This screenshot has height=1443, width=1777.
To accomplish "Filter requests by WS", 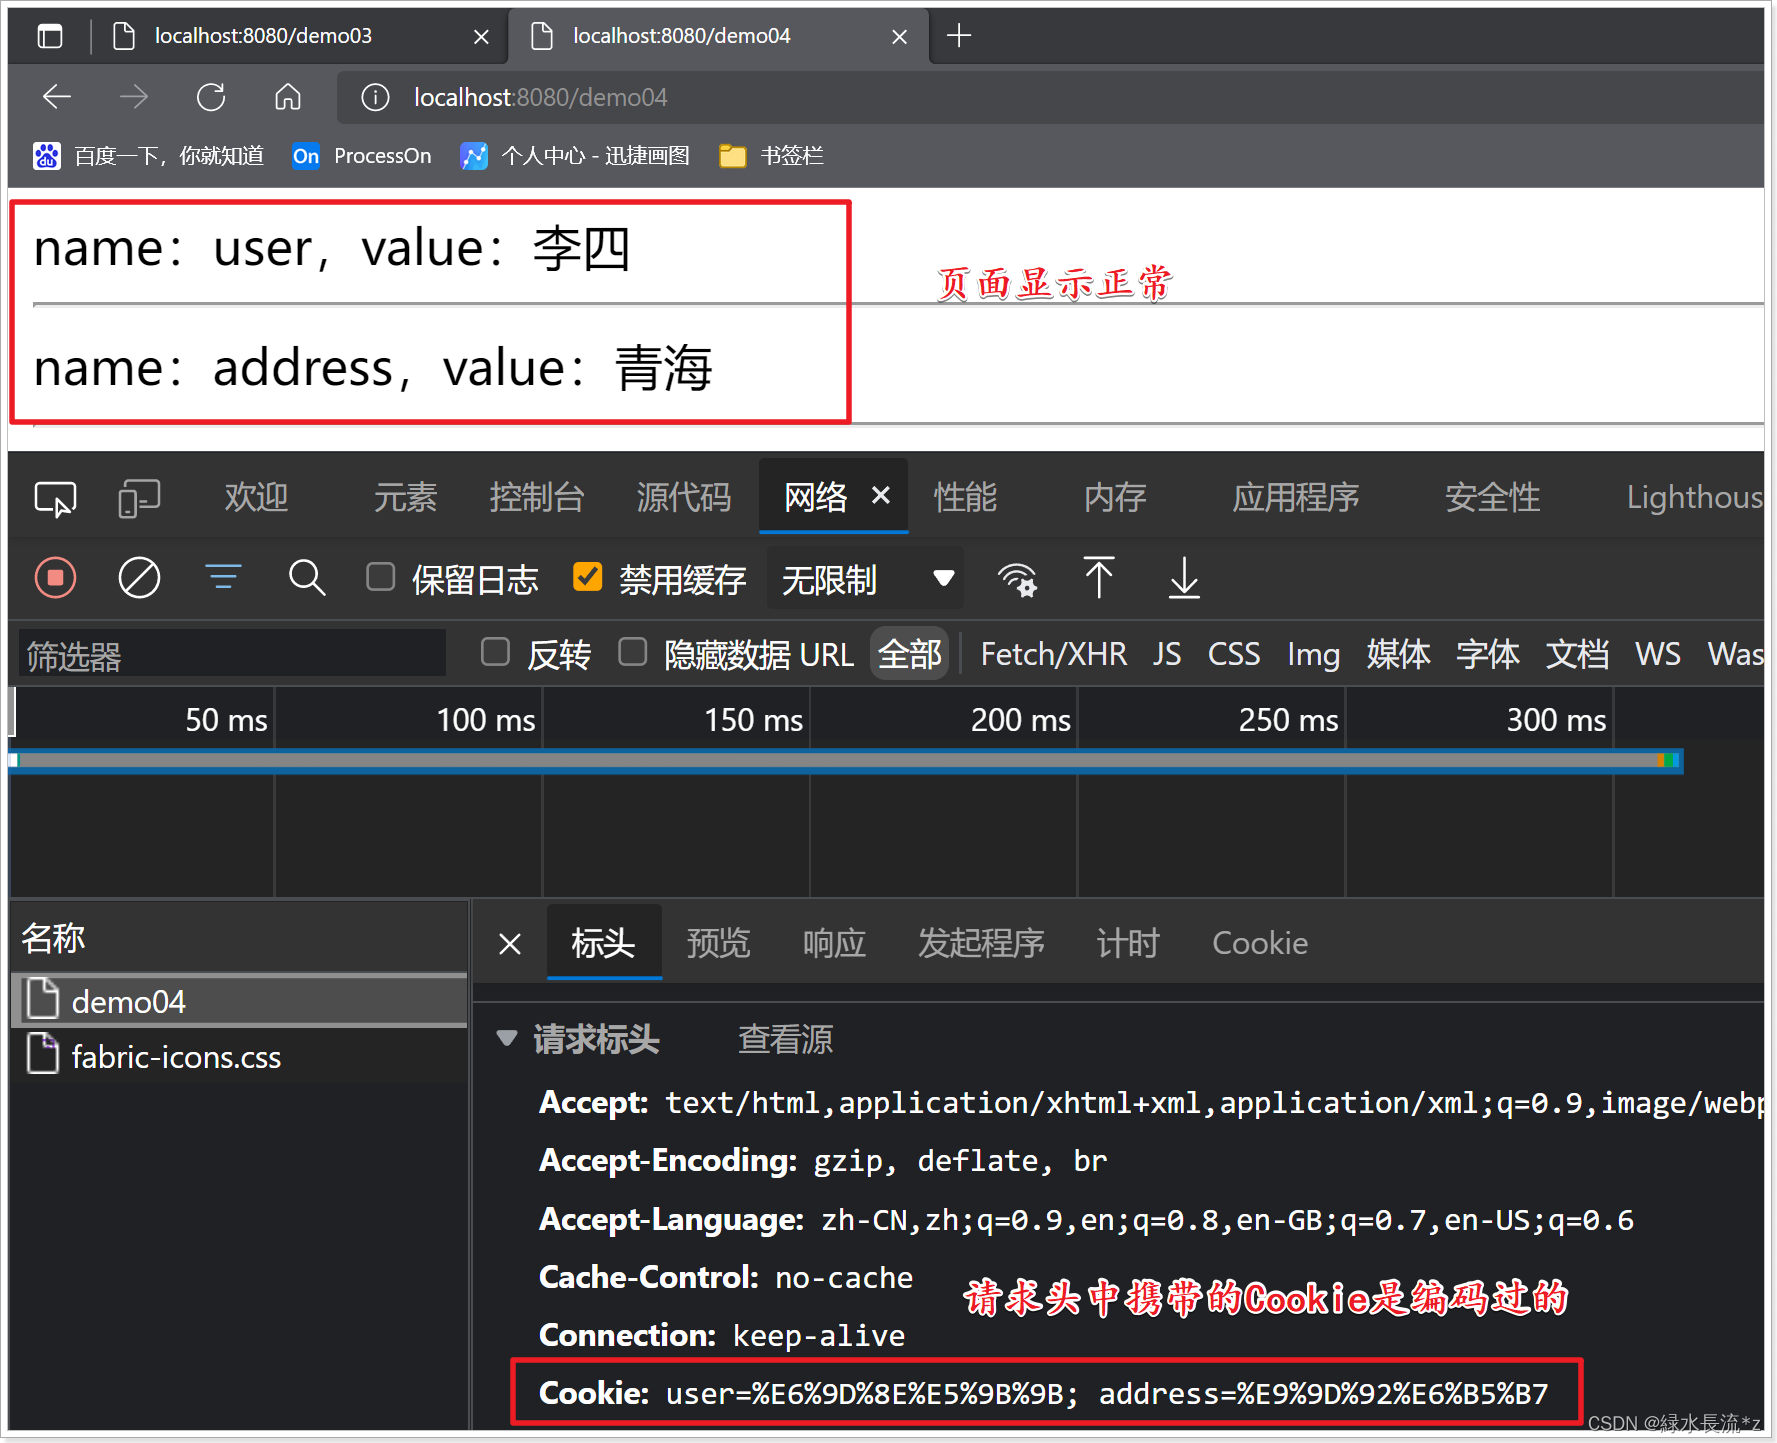I will click(x=1658, y=654).
